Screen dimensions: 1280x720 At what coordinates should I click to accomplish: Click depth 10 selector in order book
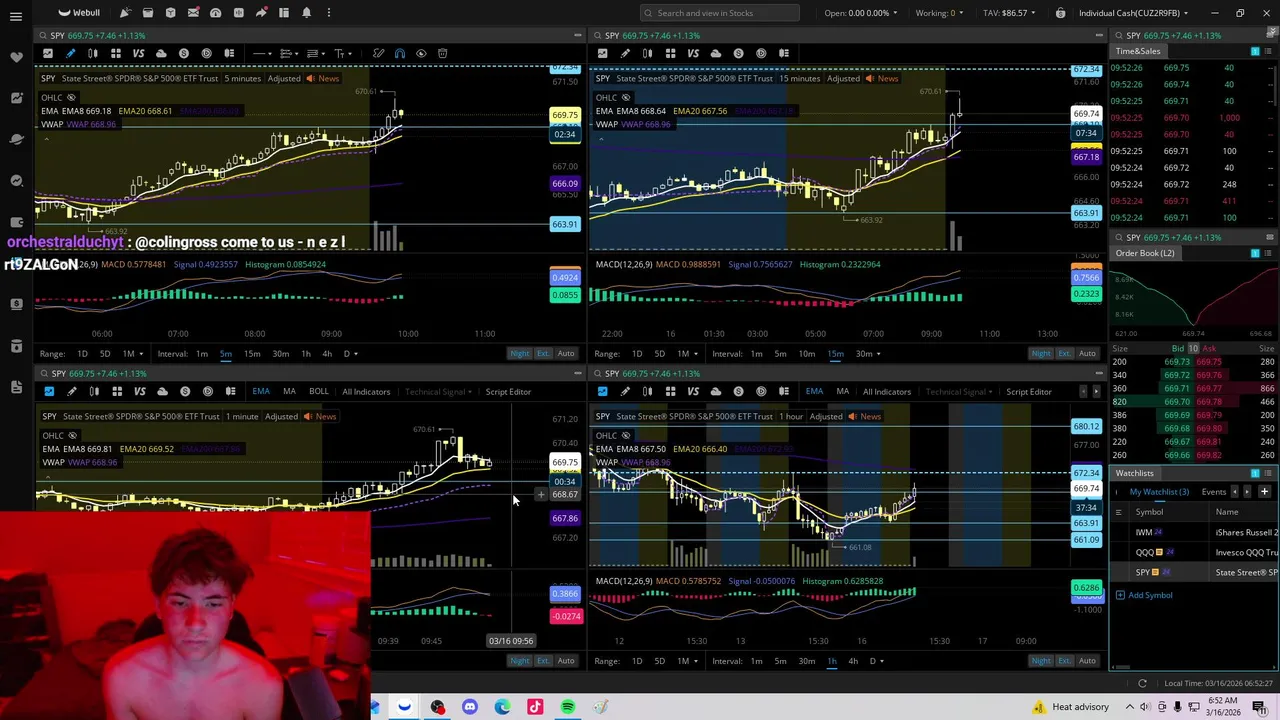pyautogui.click(x=1193, y=348)
